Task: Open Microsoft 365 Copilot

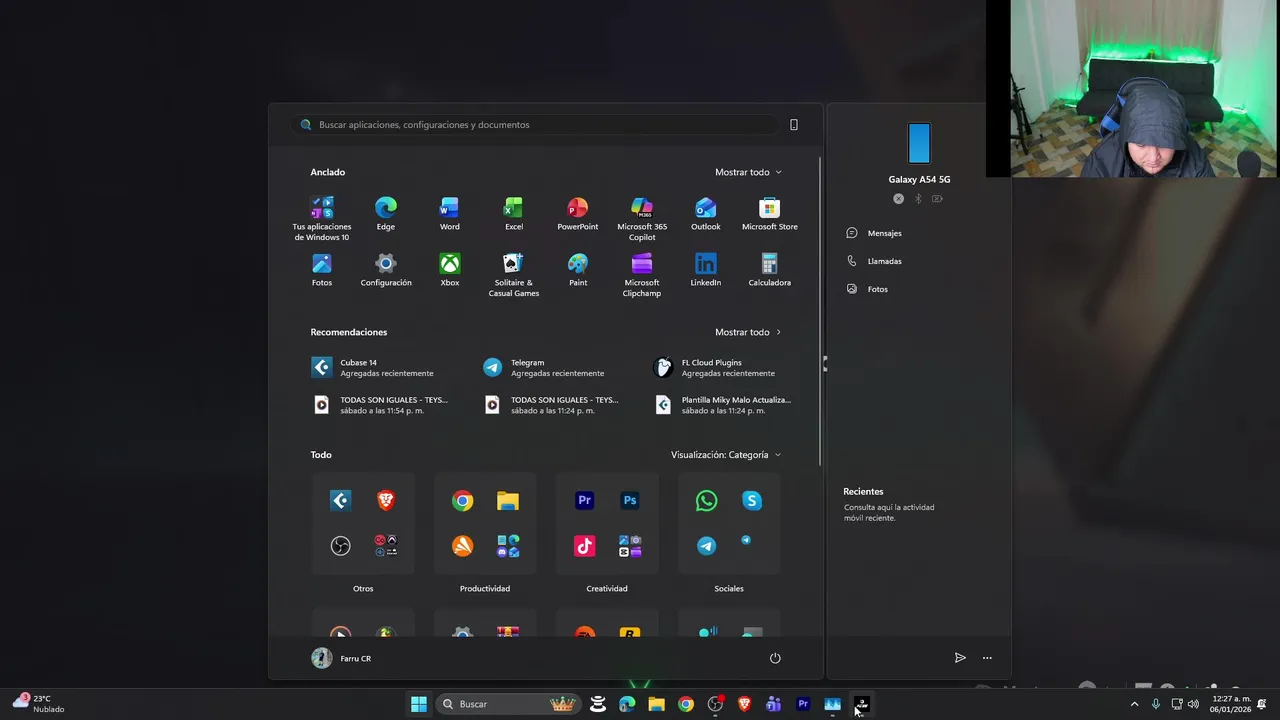Action: [642, 219]
